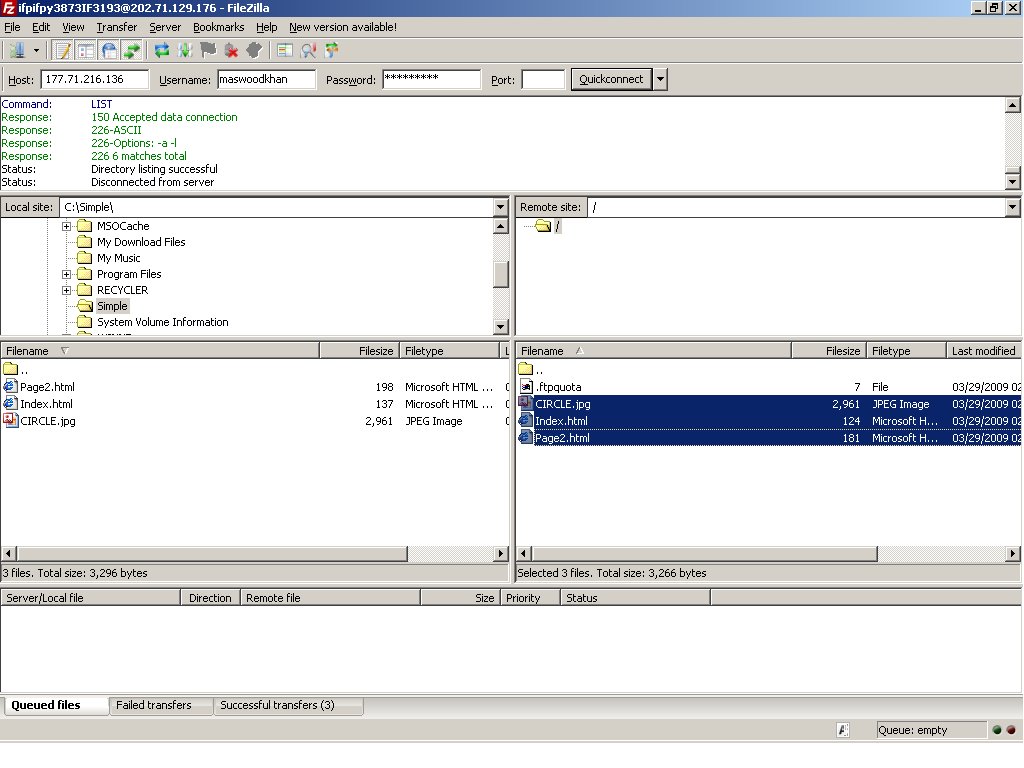The width and height of the screenshot is (1024, 768).
Task: Select the My Music folder icon
Action: (84, 258)
